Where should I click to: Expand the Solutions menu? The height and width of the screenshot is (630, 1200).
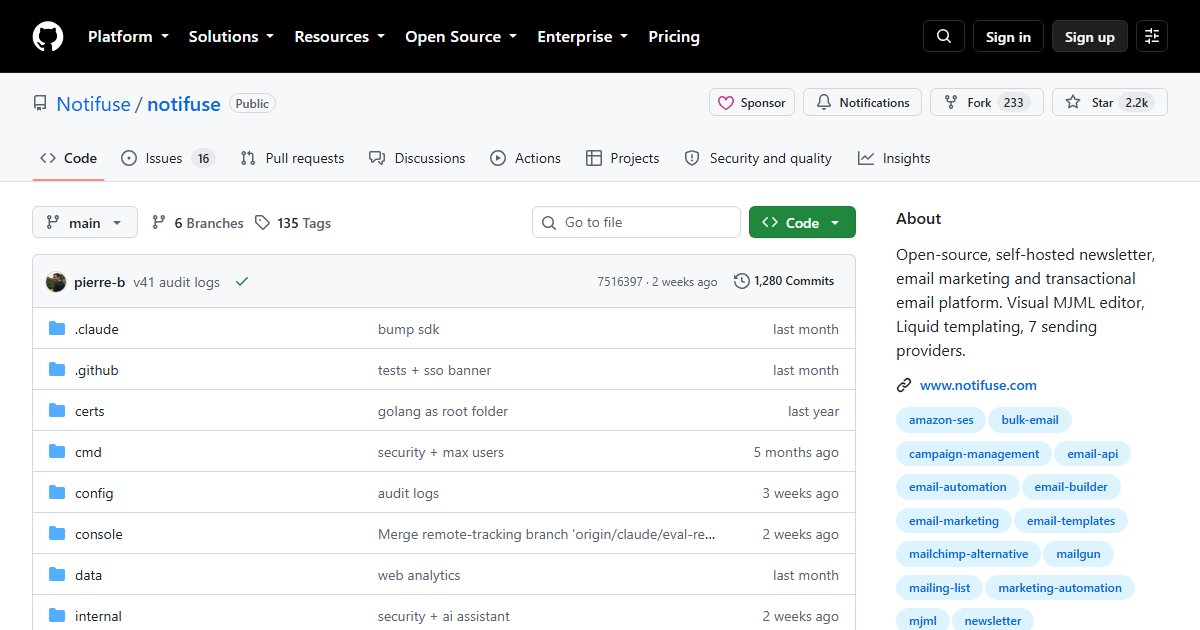(x=231, y=37)
